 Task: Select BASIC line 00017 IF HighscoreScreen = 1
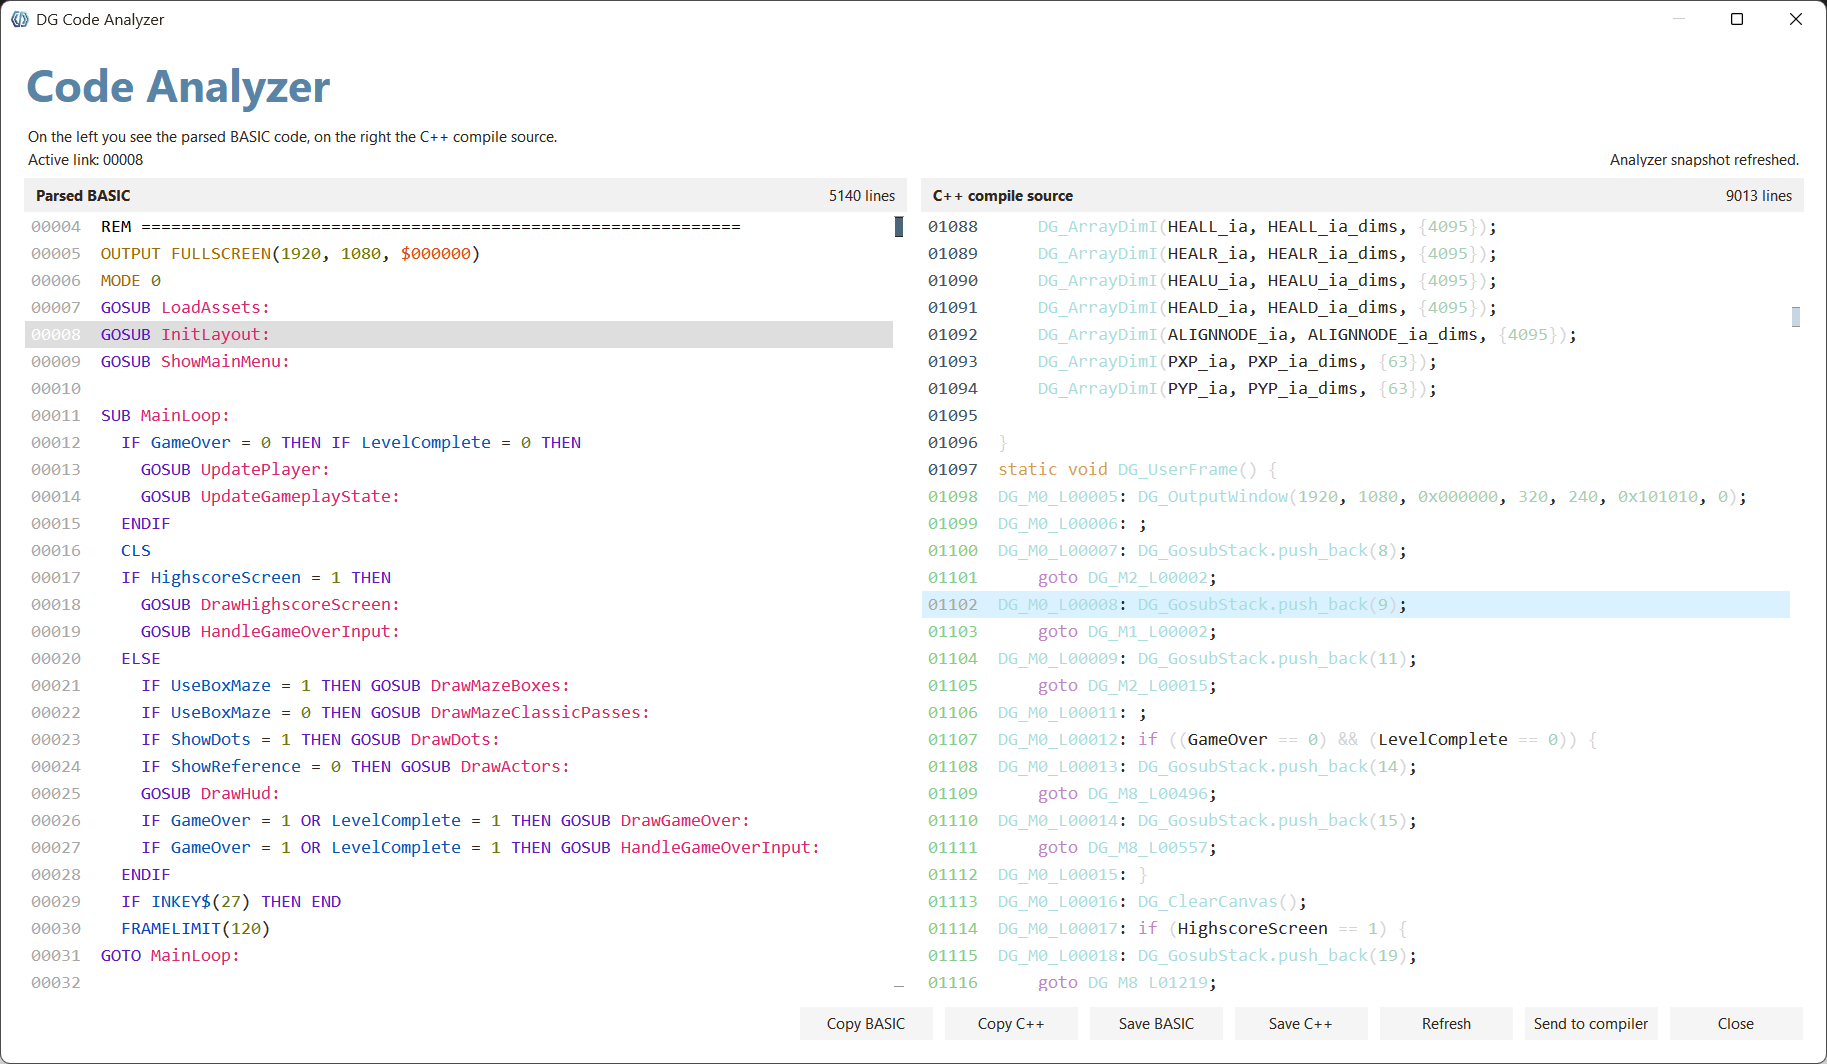[459, 577]
